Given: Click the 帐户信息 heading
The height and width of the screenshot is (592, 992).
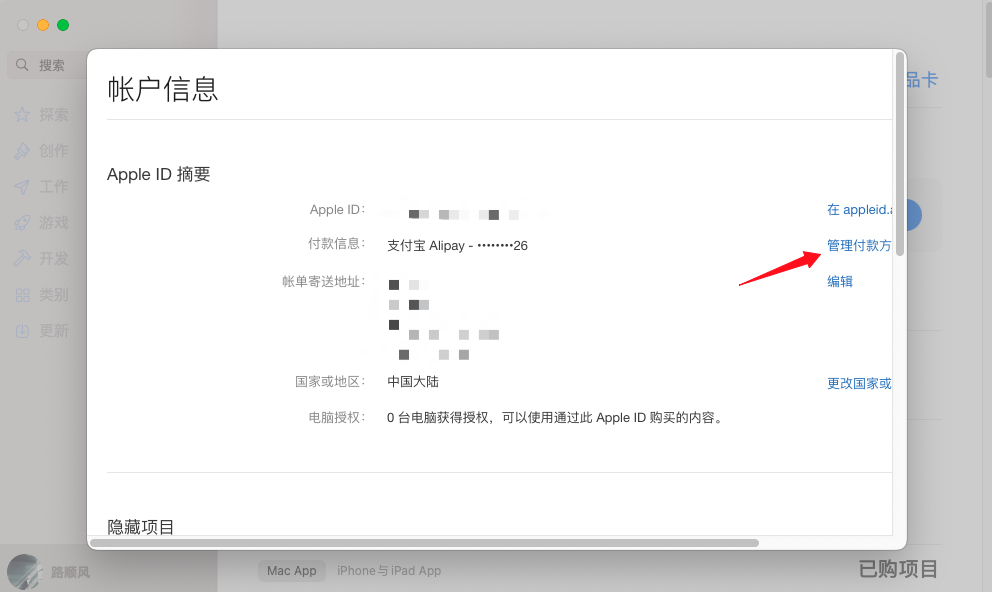Looking at the screenshot, I should tap(163, 89).
